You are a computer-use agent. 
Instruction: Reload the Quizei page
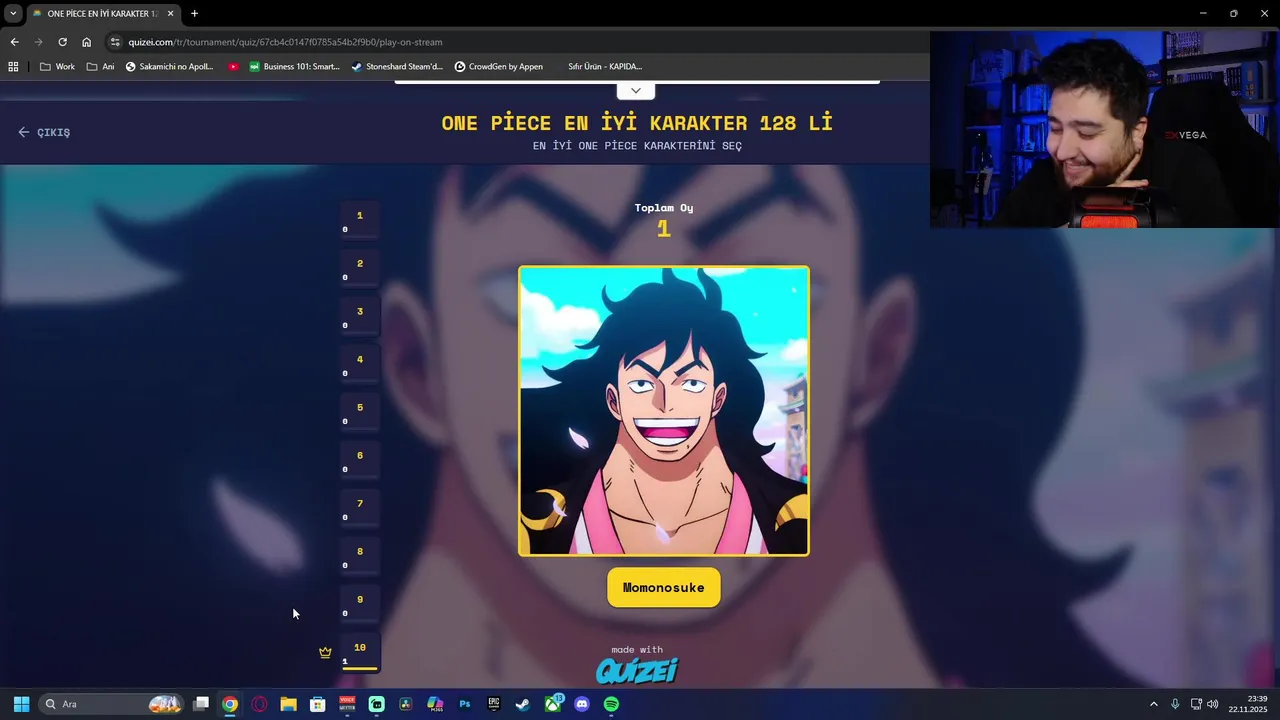coord(62,42)
